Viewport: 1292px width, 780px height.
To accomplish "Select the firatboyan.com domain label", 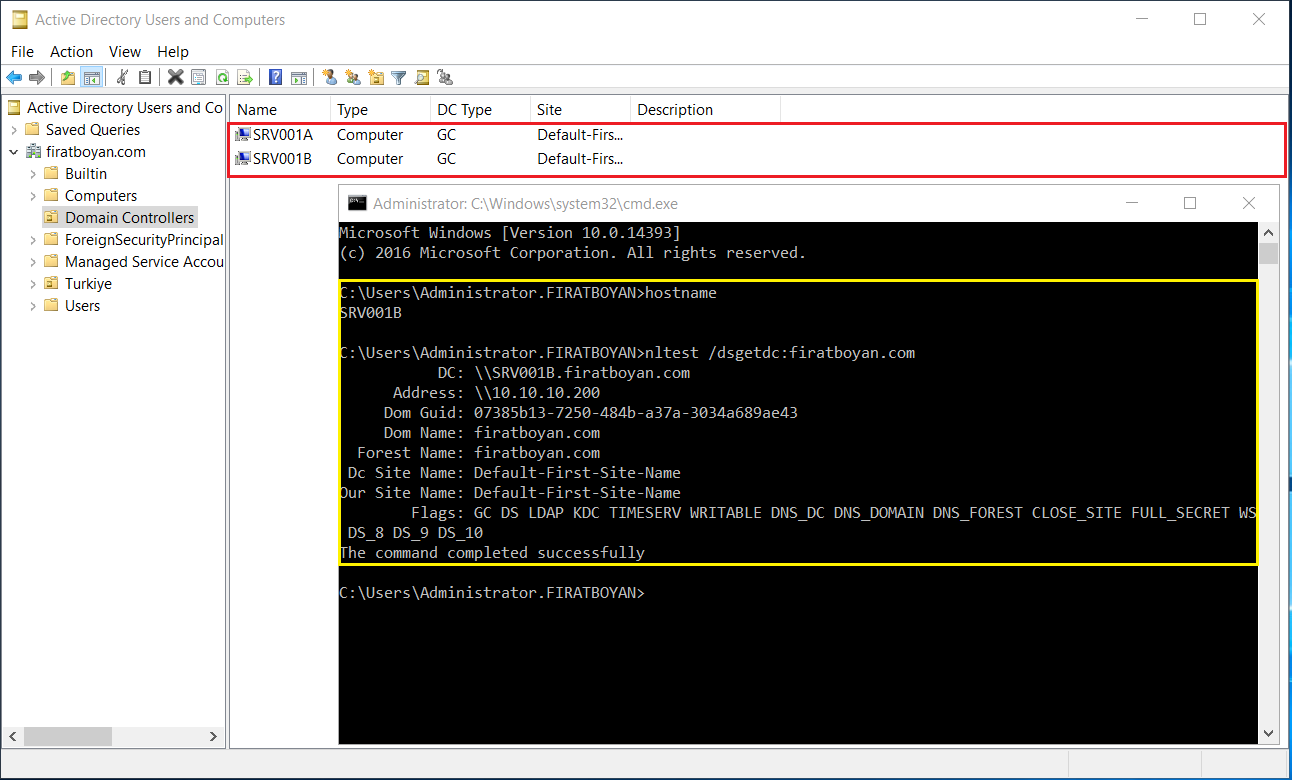I will click(x=96, y=152).
